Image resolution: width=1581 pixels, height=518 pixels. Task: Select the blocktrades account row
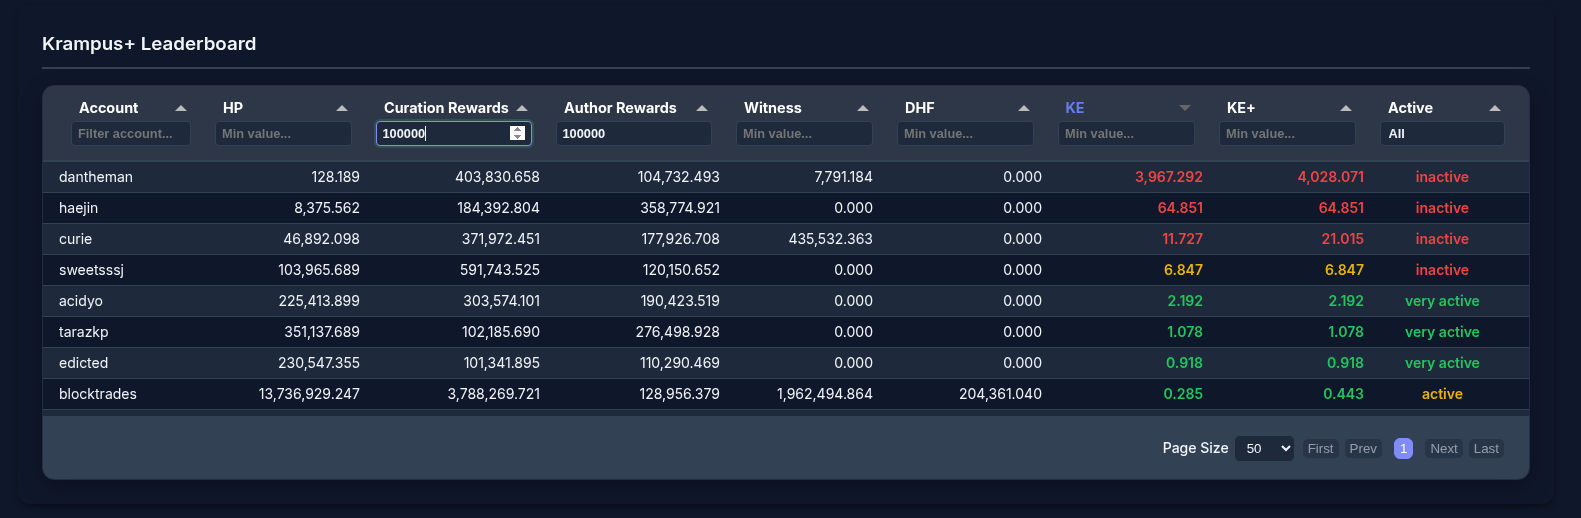[x=98, y=394]
